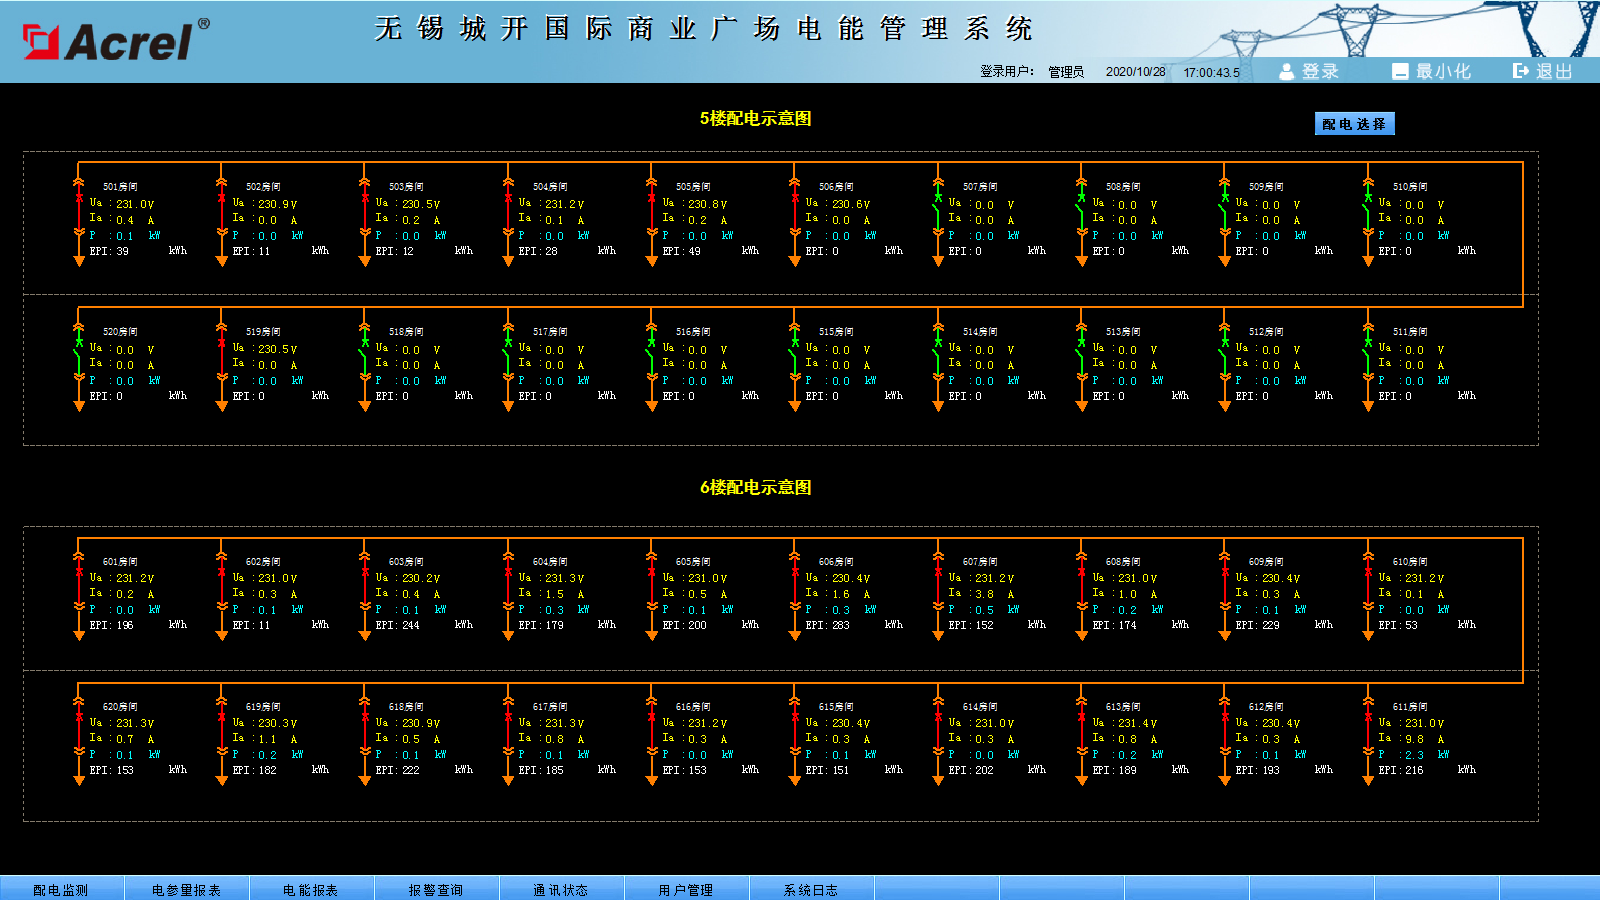Toggle the open switch for room 510
The image size is (1600, 900).
tap(1368, 212)
